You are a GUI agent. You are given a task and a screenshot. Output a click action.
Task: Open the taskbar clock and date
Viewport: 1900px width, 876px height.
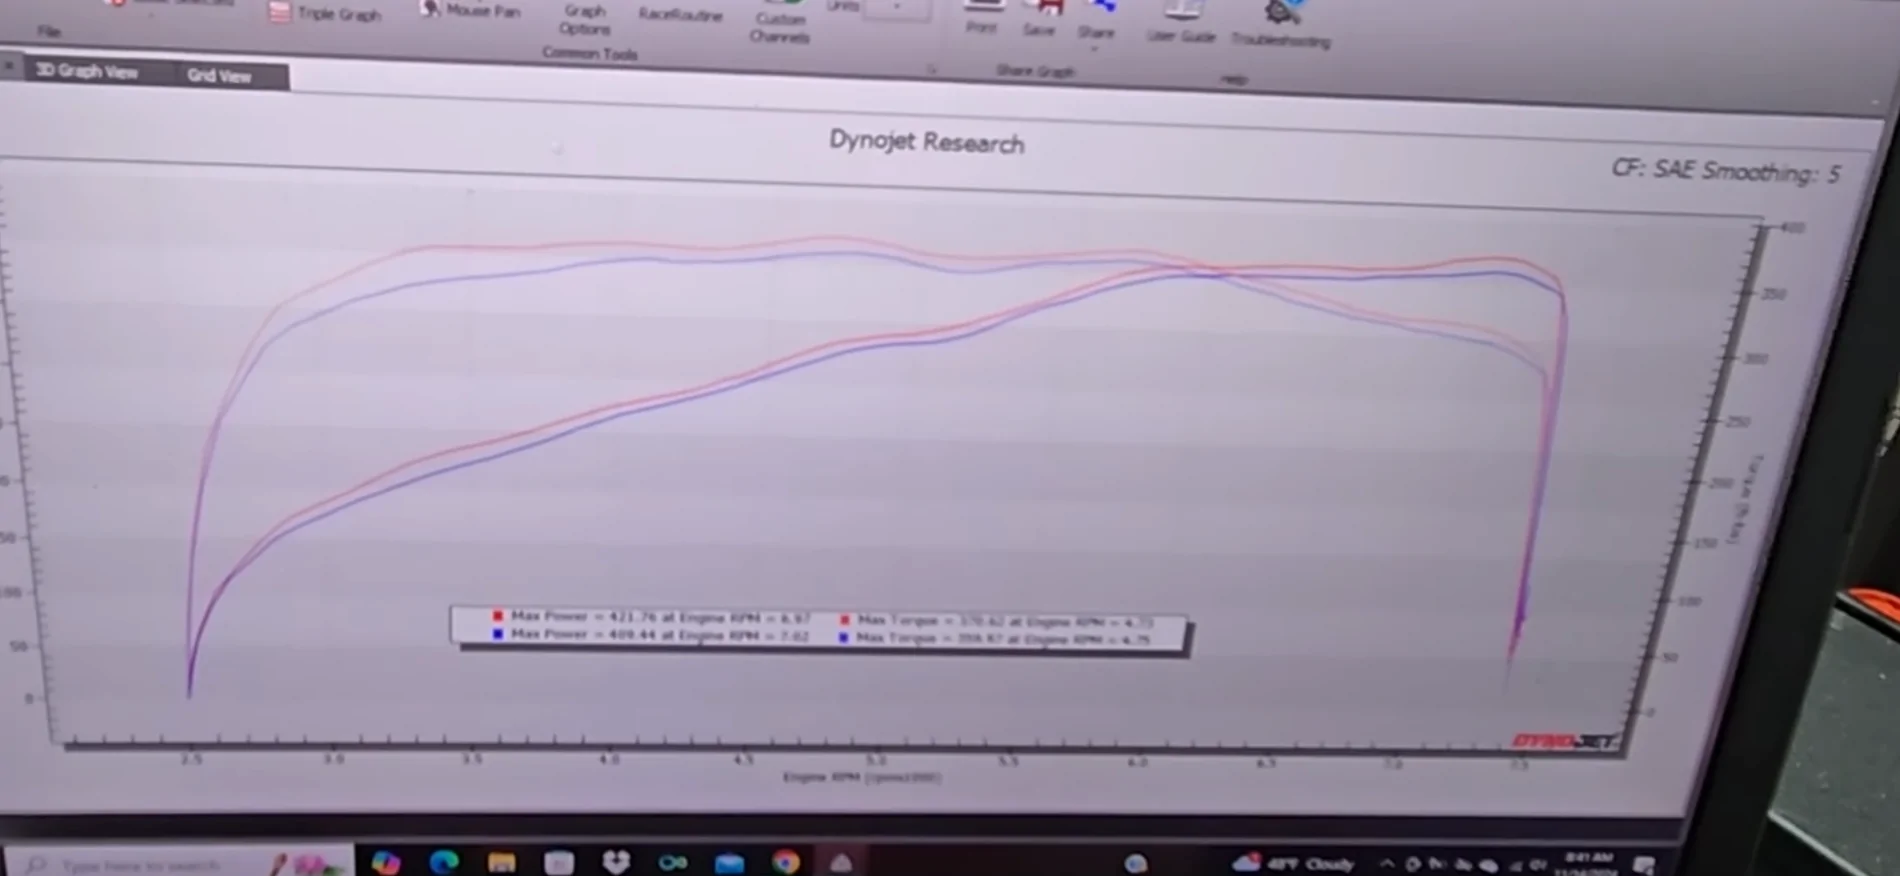pos(1588,864)
